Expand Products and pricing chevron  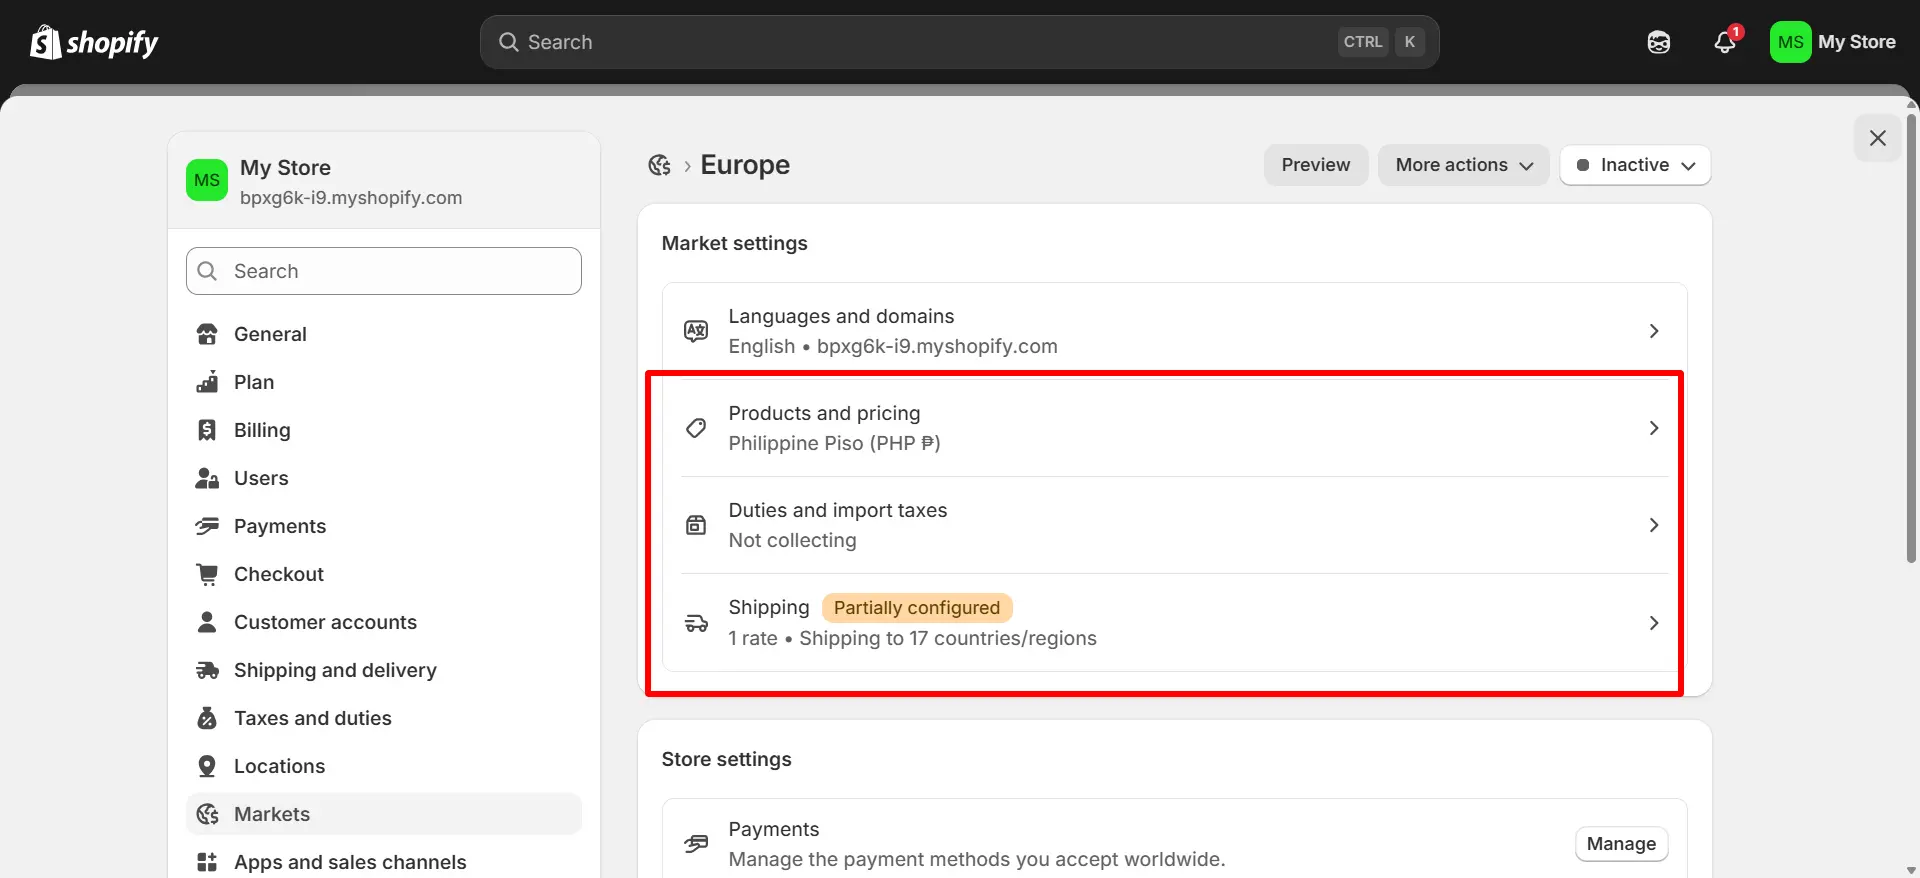(1654, 428)
